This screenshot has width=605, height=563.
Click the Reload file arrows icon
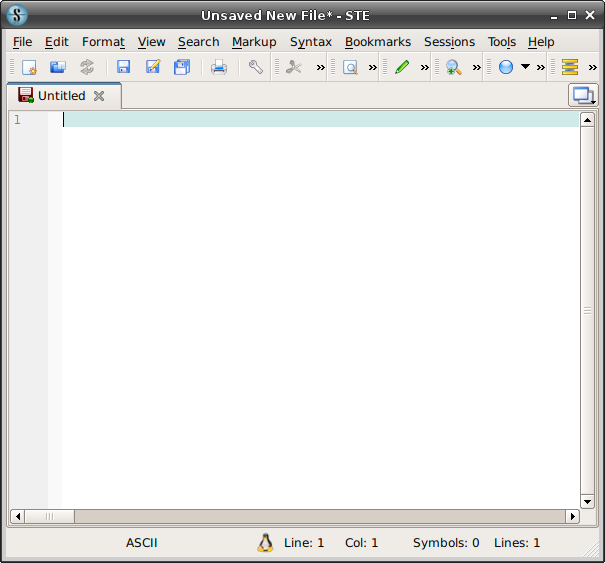pos(87,67)
